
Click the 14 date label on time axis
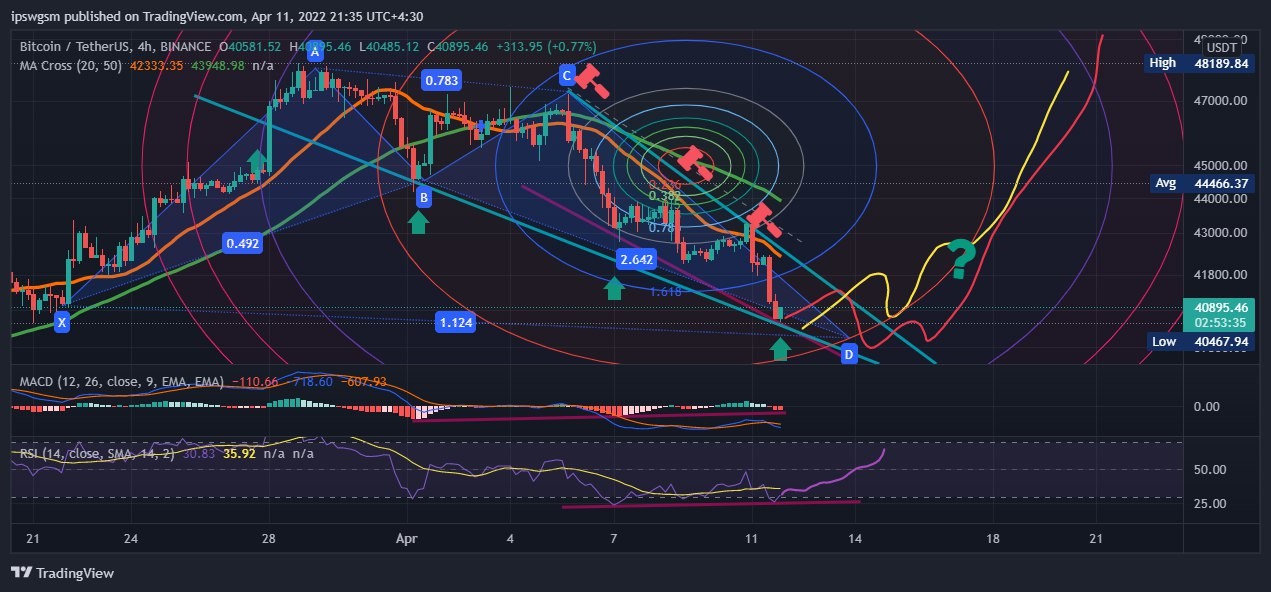[x=854, y=538]
